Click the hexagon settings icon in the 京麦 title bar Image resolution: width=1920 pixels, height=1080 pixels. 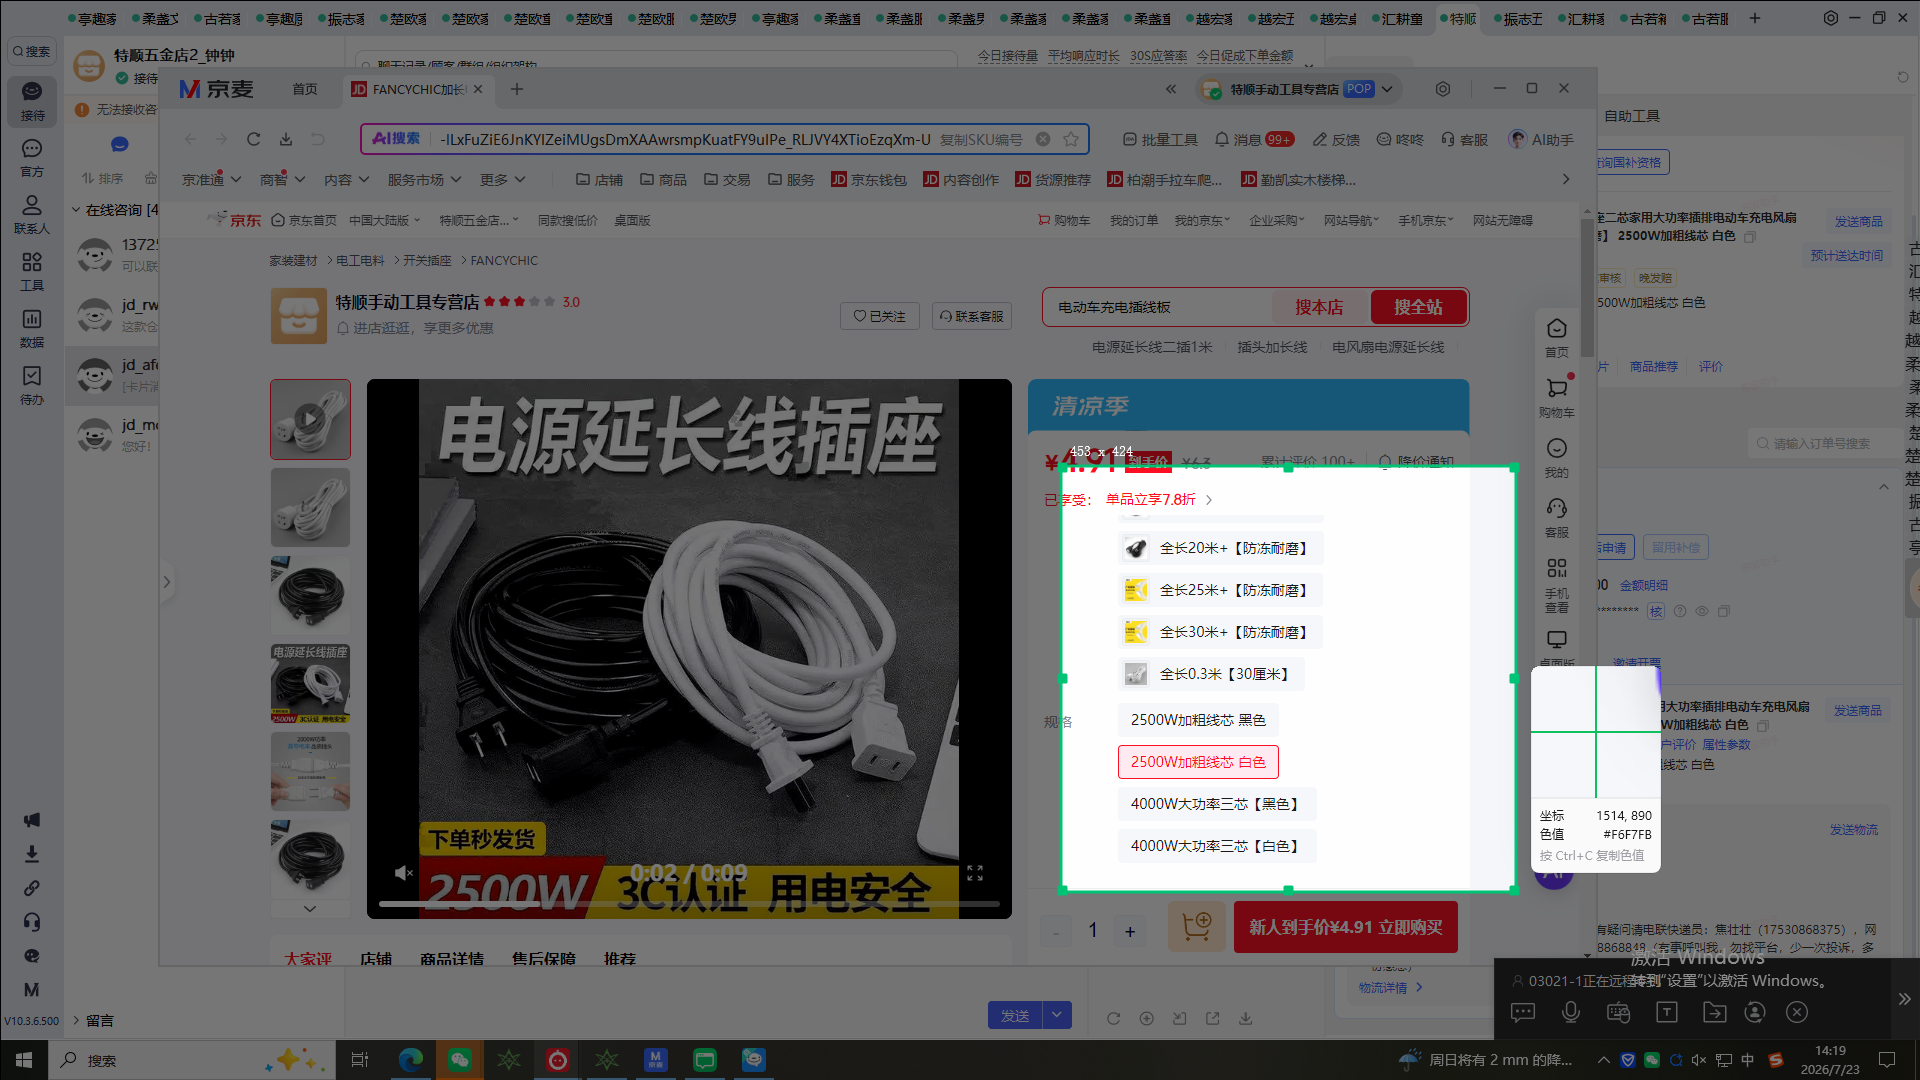1443,89
